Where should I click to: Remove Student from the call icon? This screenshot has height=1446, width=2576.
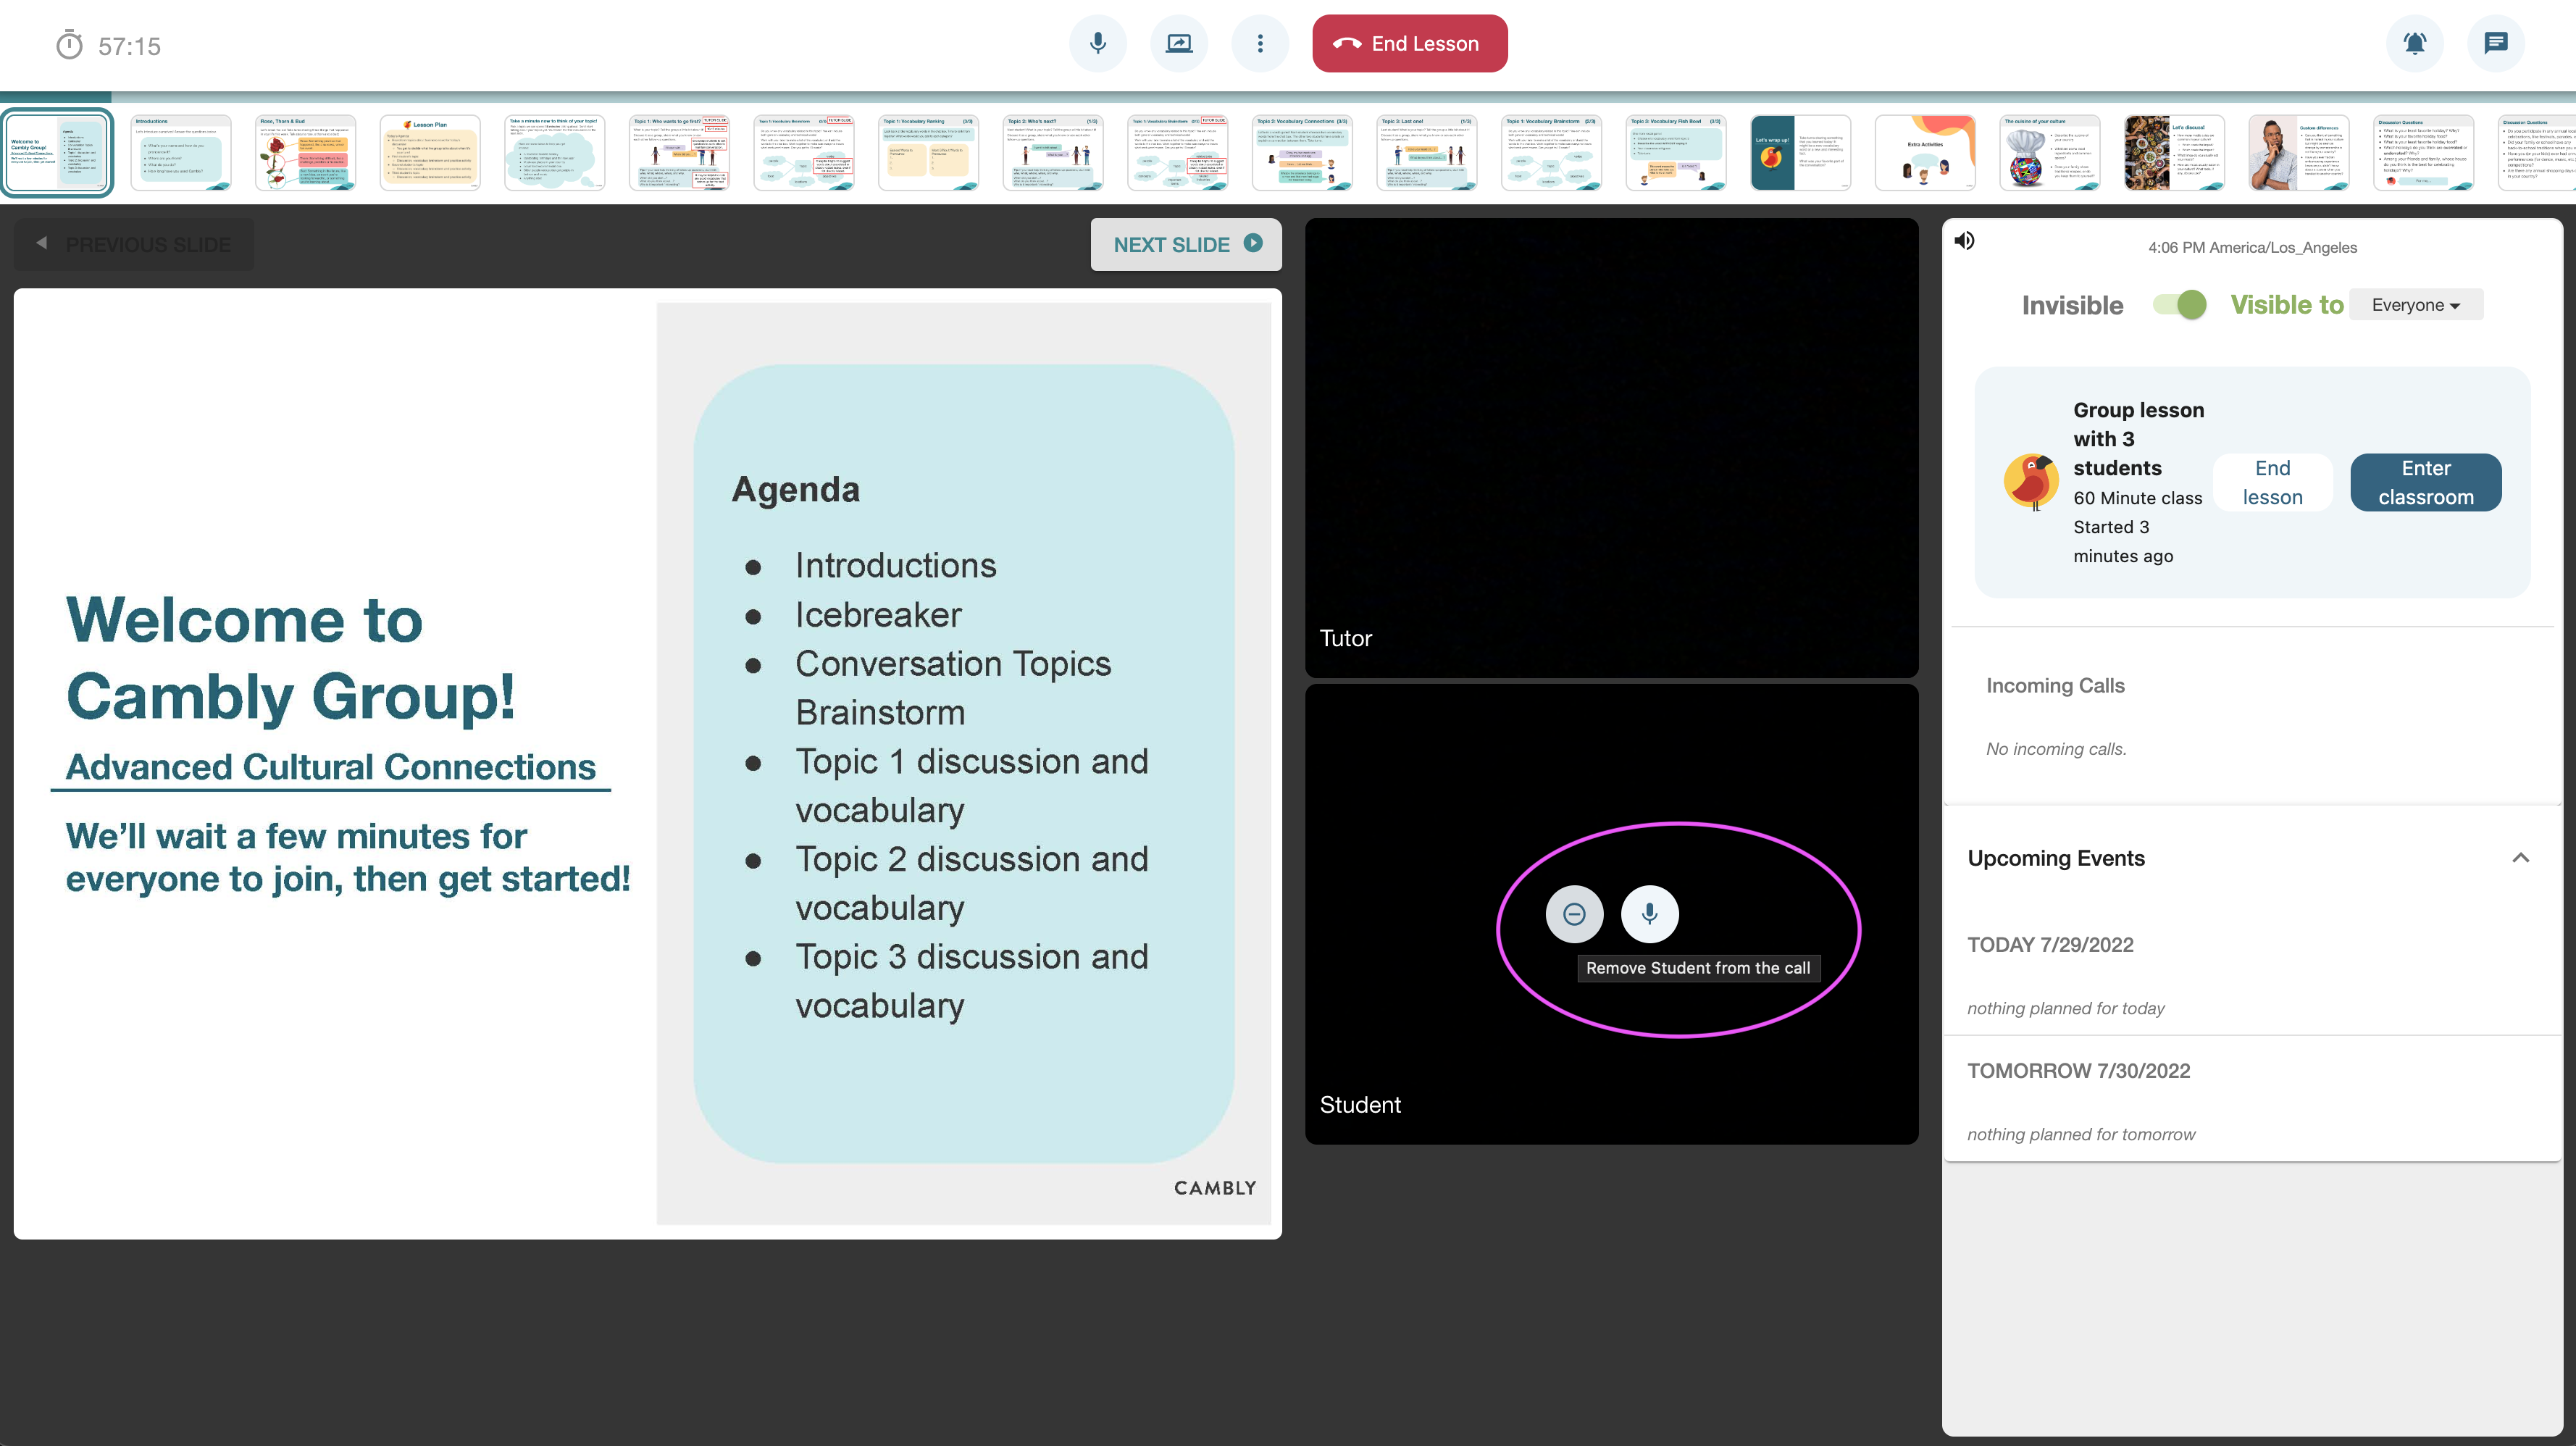click(x=1574, y=914)
